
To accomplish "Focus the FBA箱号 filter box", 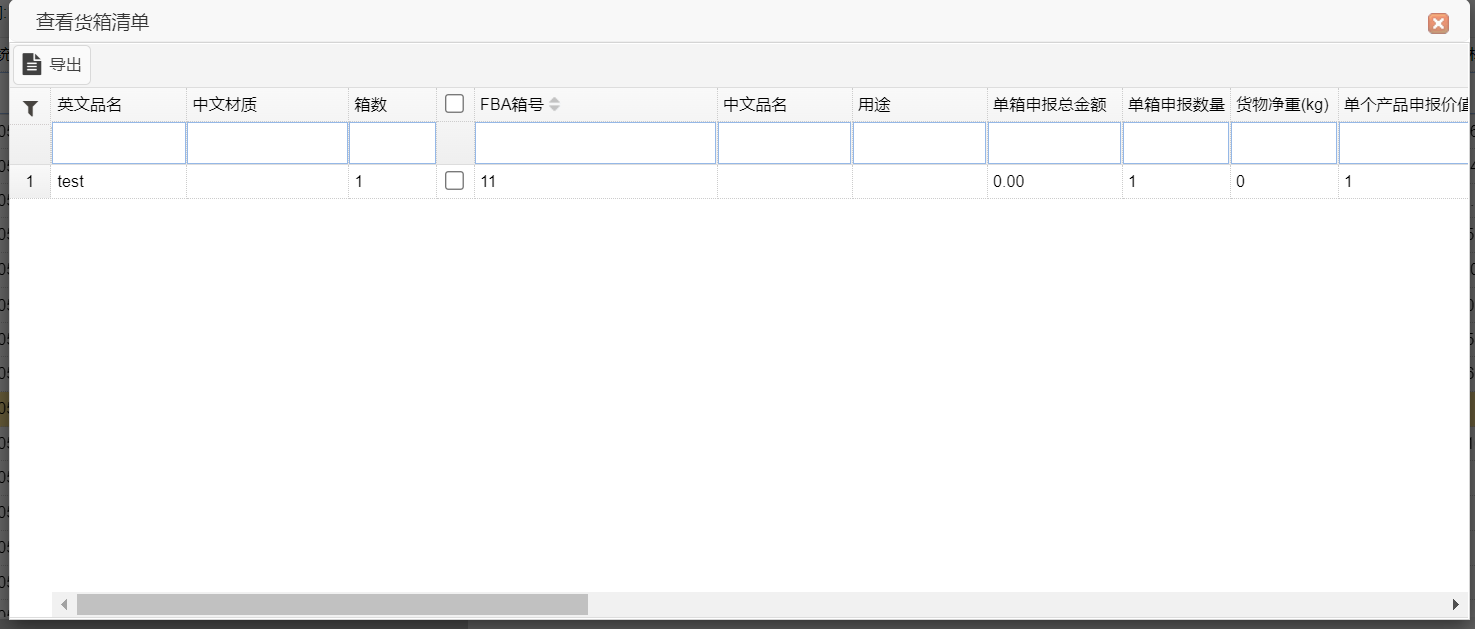I will [x=595, y=143].
